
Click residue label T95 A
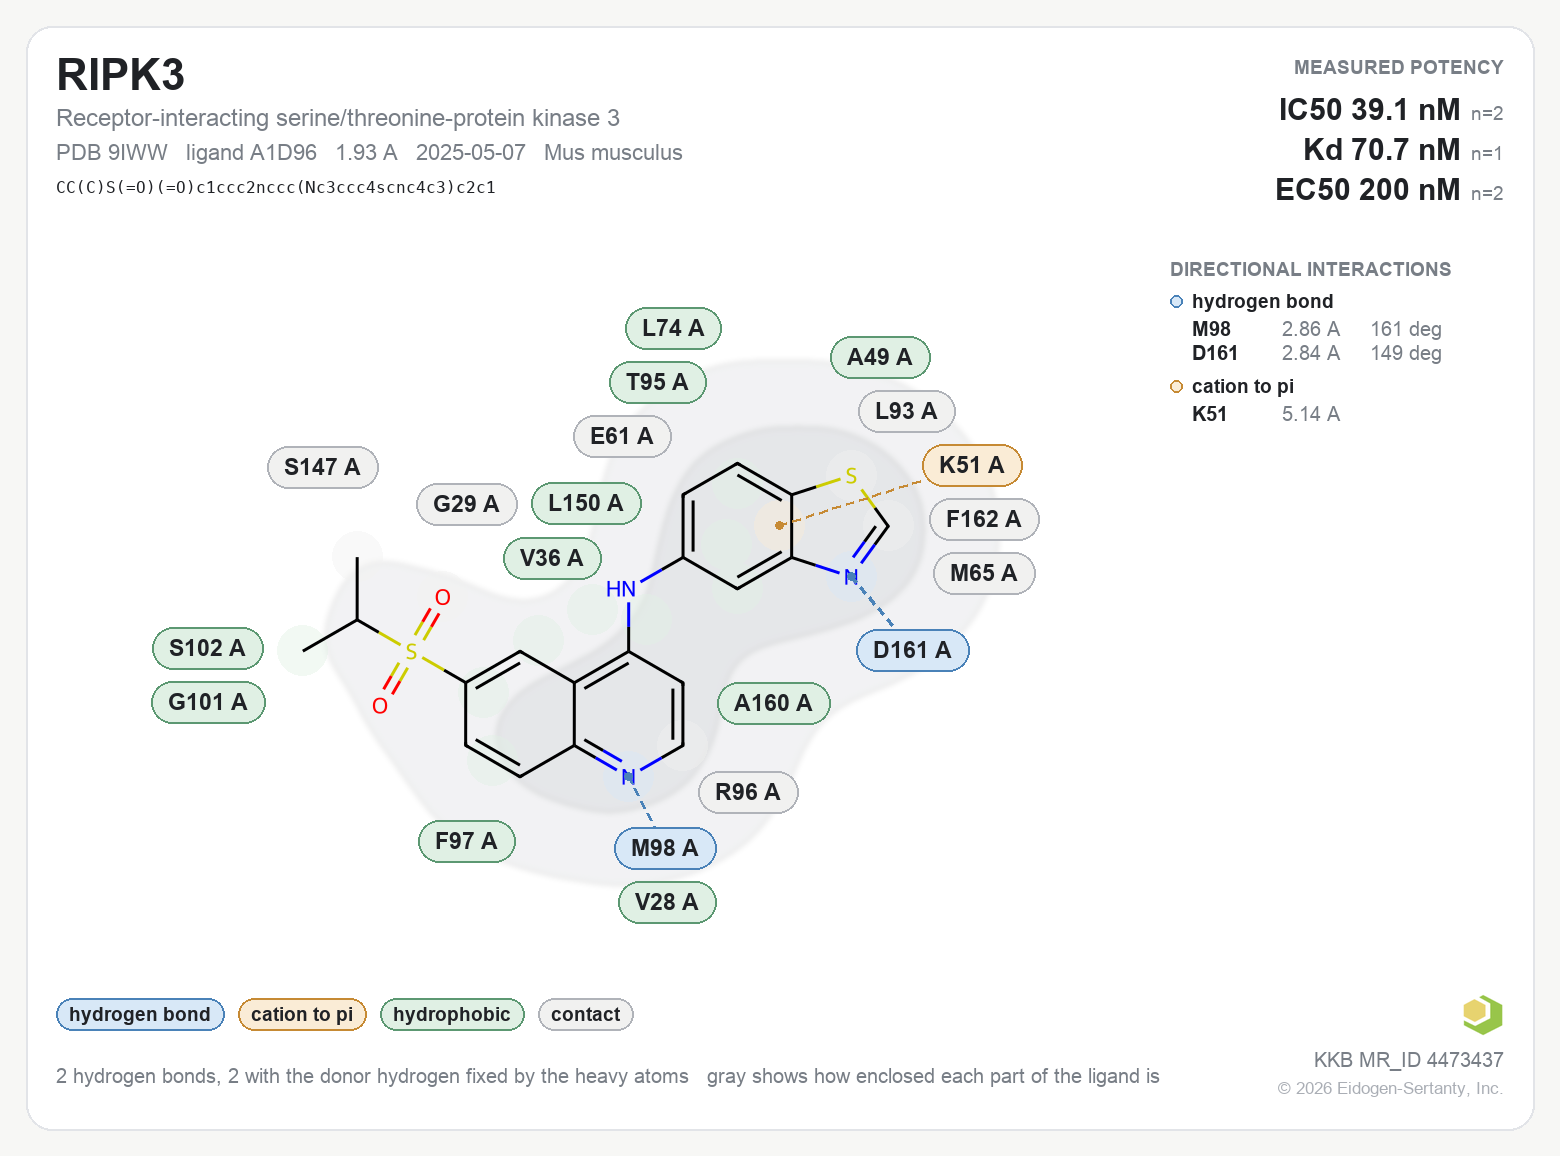point(657,382)
